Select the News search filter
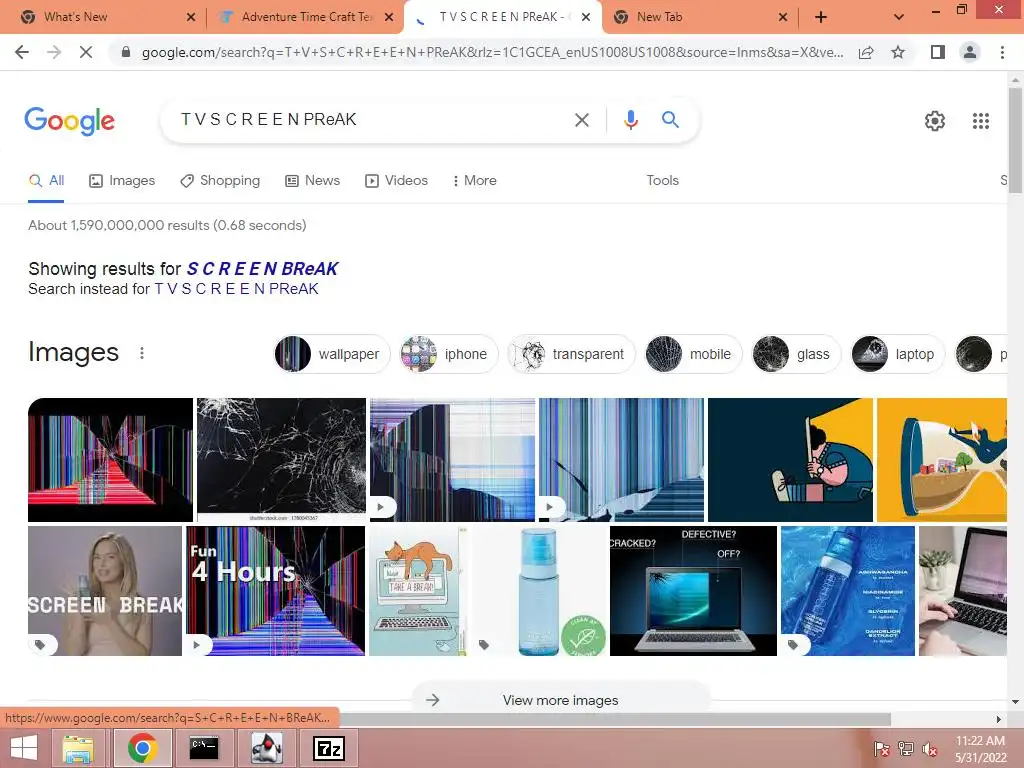Viewport: 1024px width, 768px height. pos(313,180)
